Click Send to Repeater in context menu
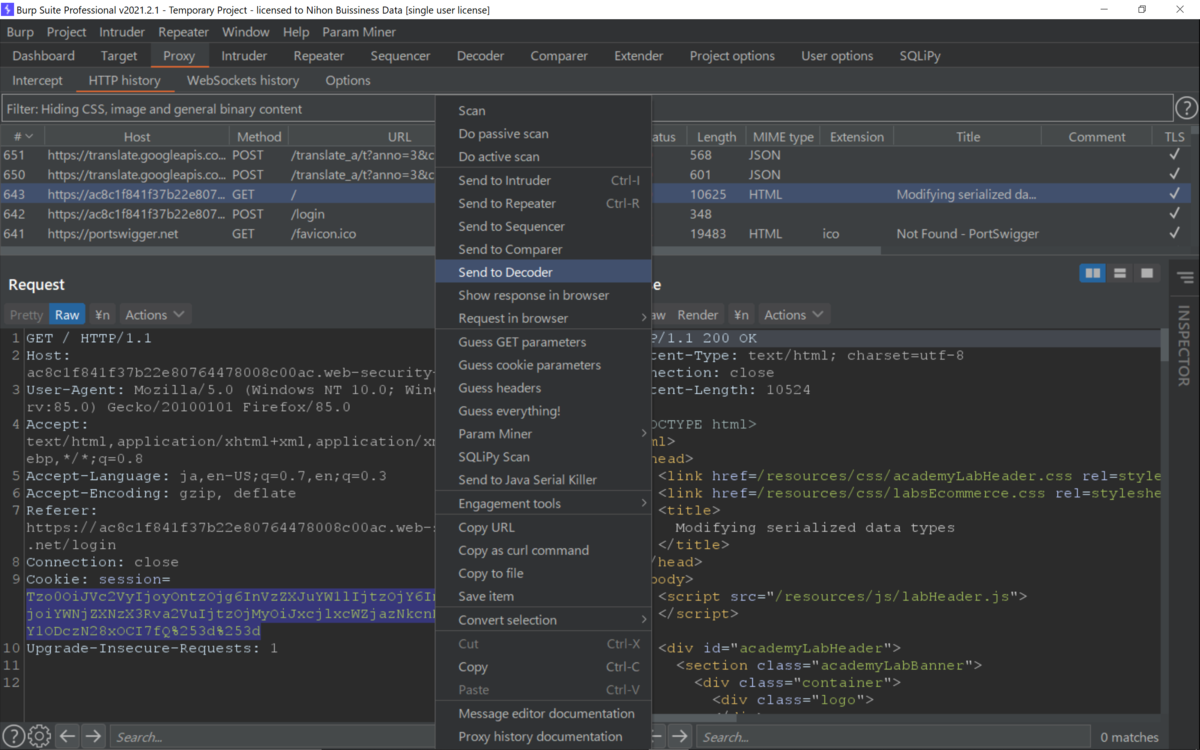1200x750 pixels. point(543,203)
